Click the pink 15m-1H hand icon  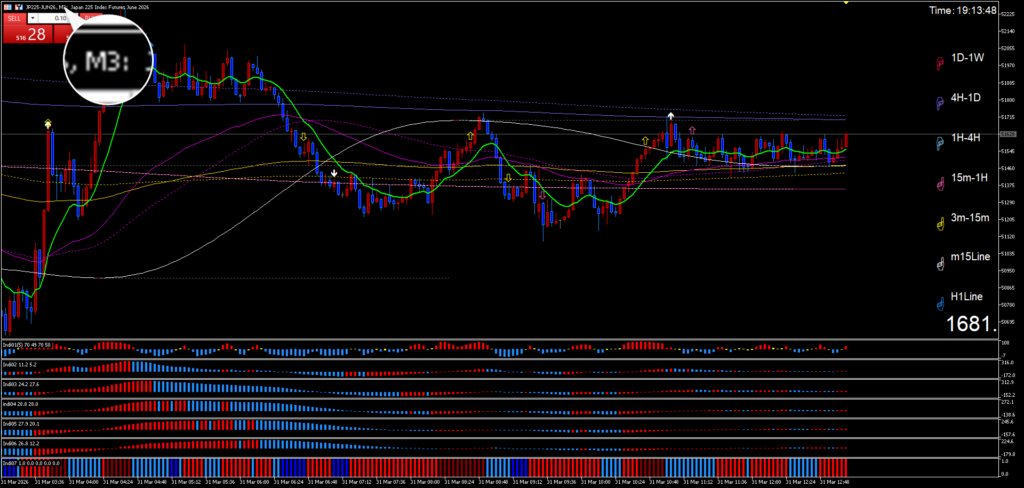(939, 184)
